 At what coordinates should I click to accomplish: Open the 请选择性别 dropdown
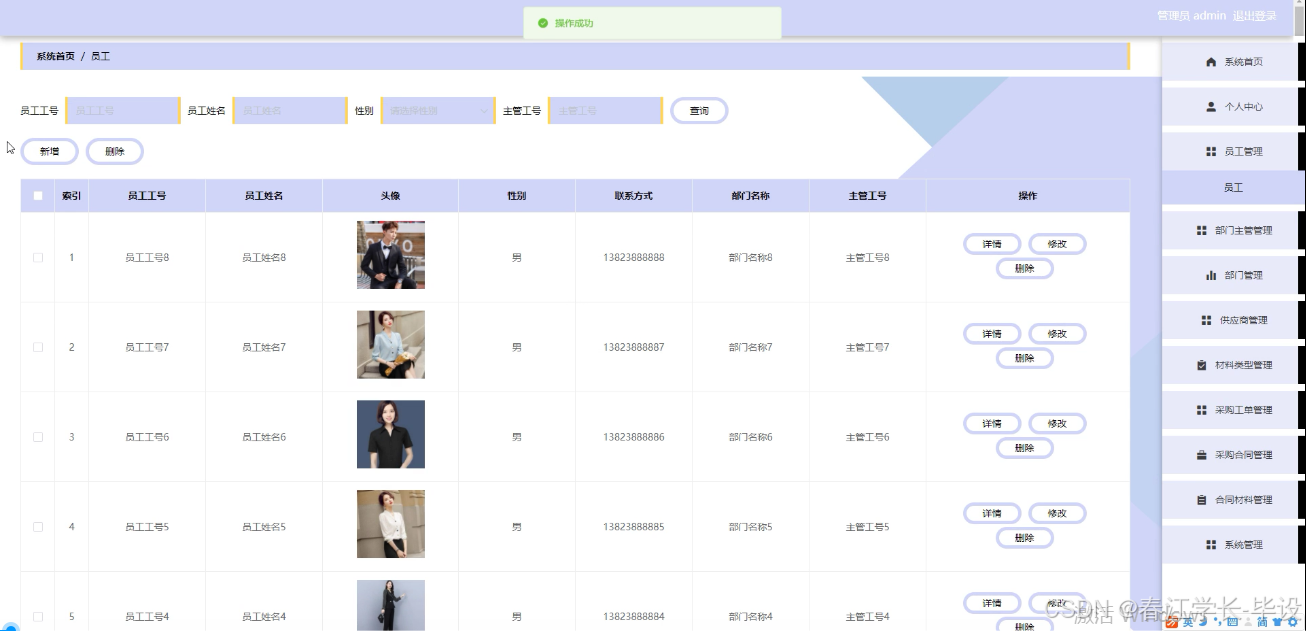click(x=437, y=110)
